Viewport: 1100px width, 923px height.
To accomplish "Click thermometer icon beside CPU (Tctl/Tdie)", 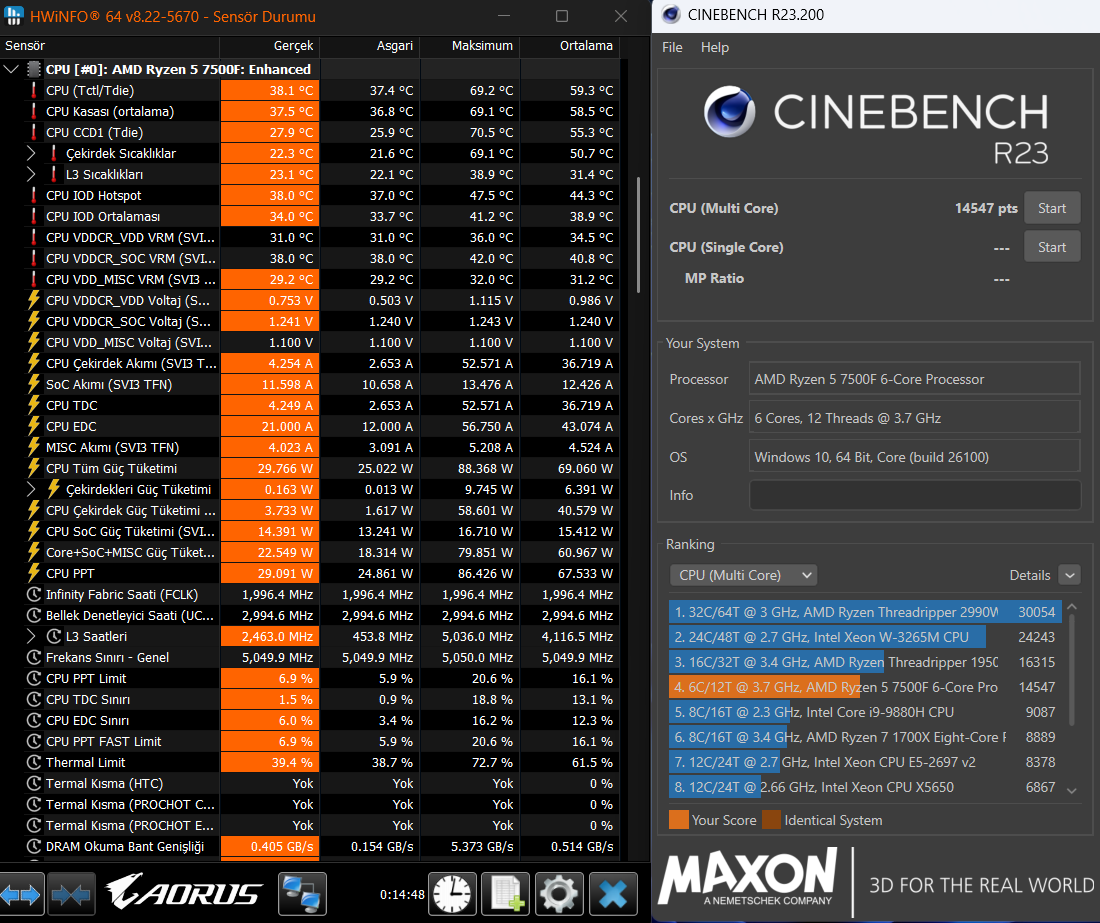I will click(x=33, y=90).
